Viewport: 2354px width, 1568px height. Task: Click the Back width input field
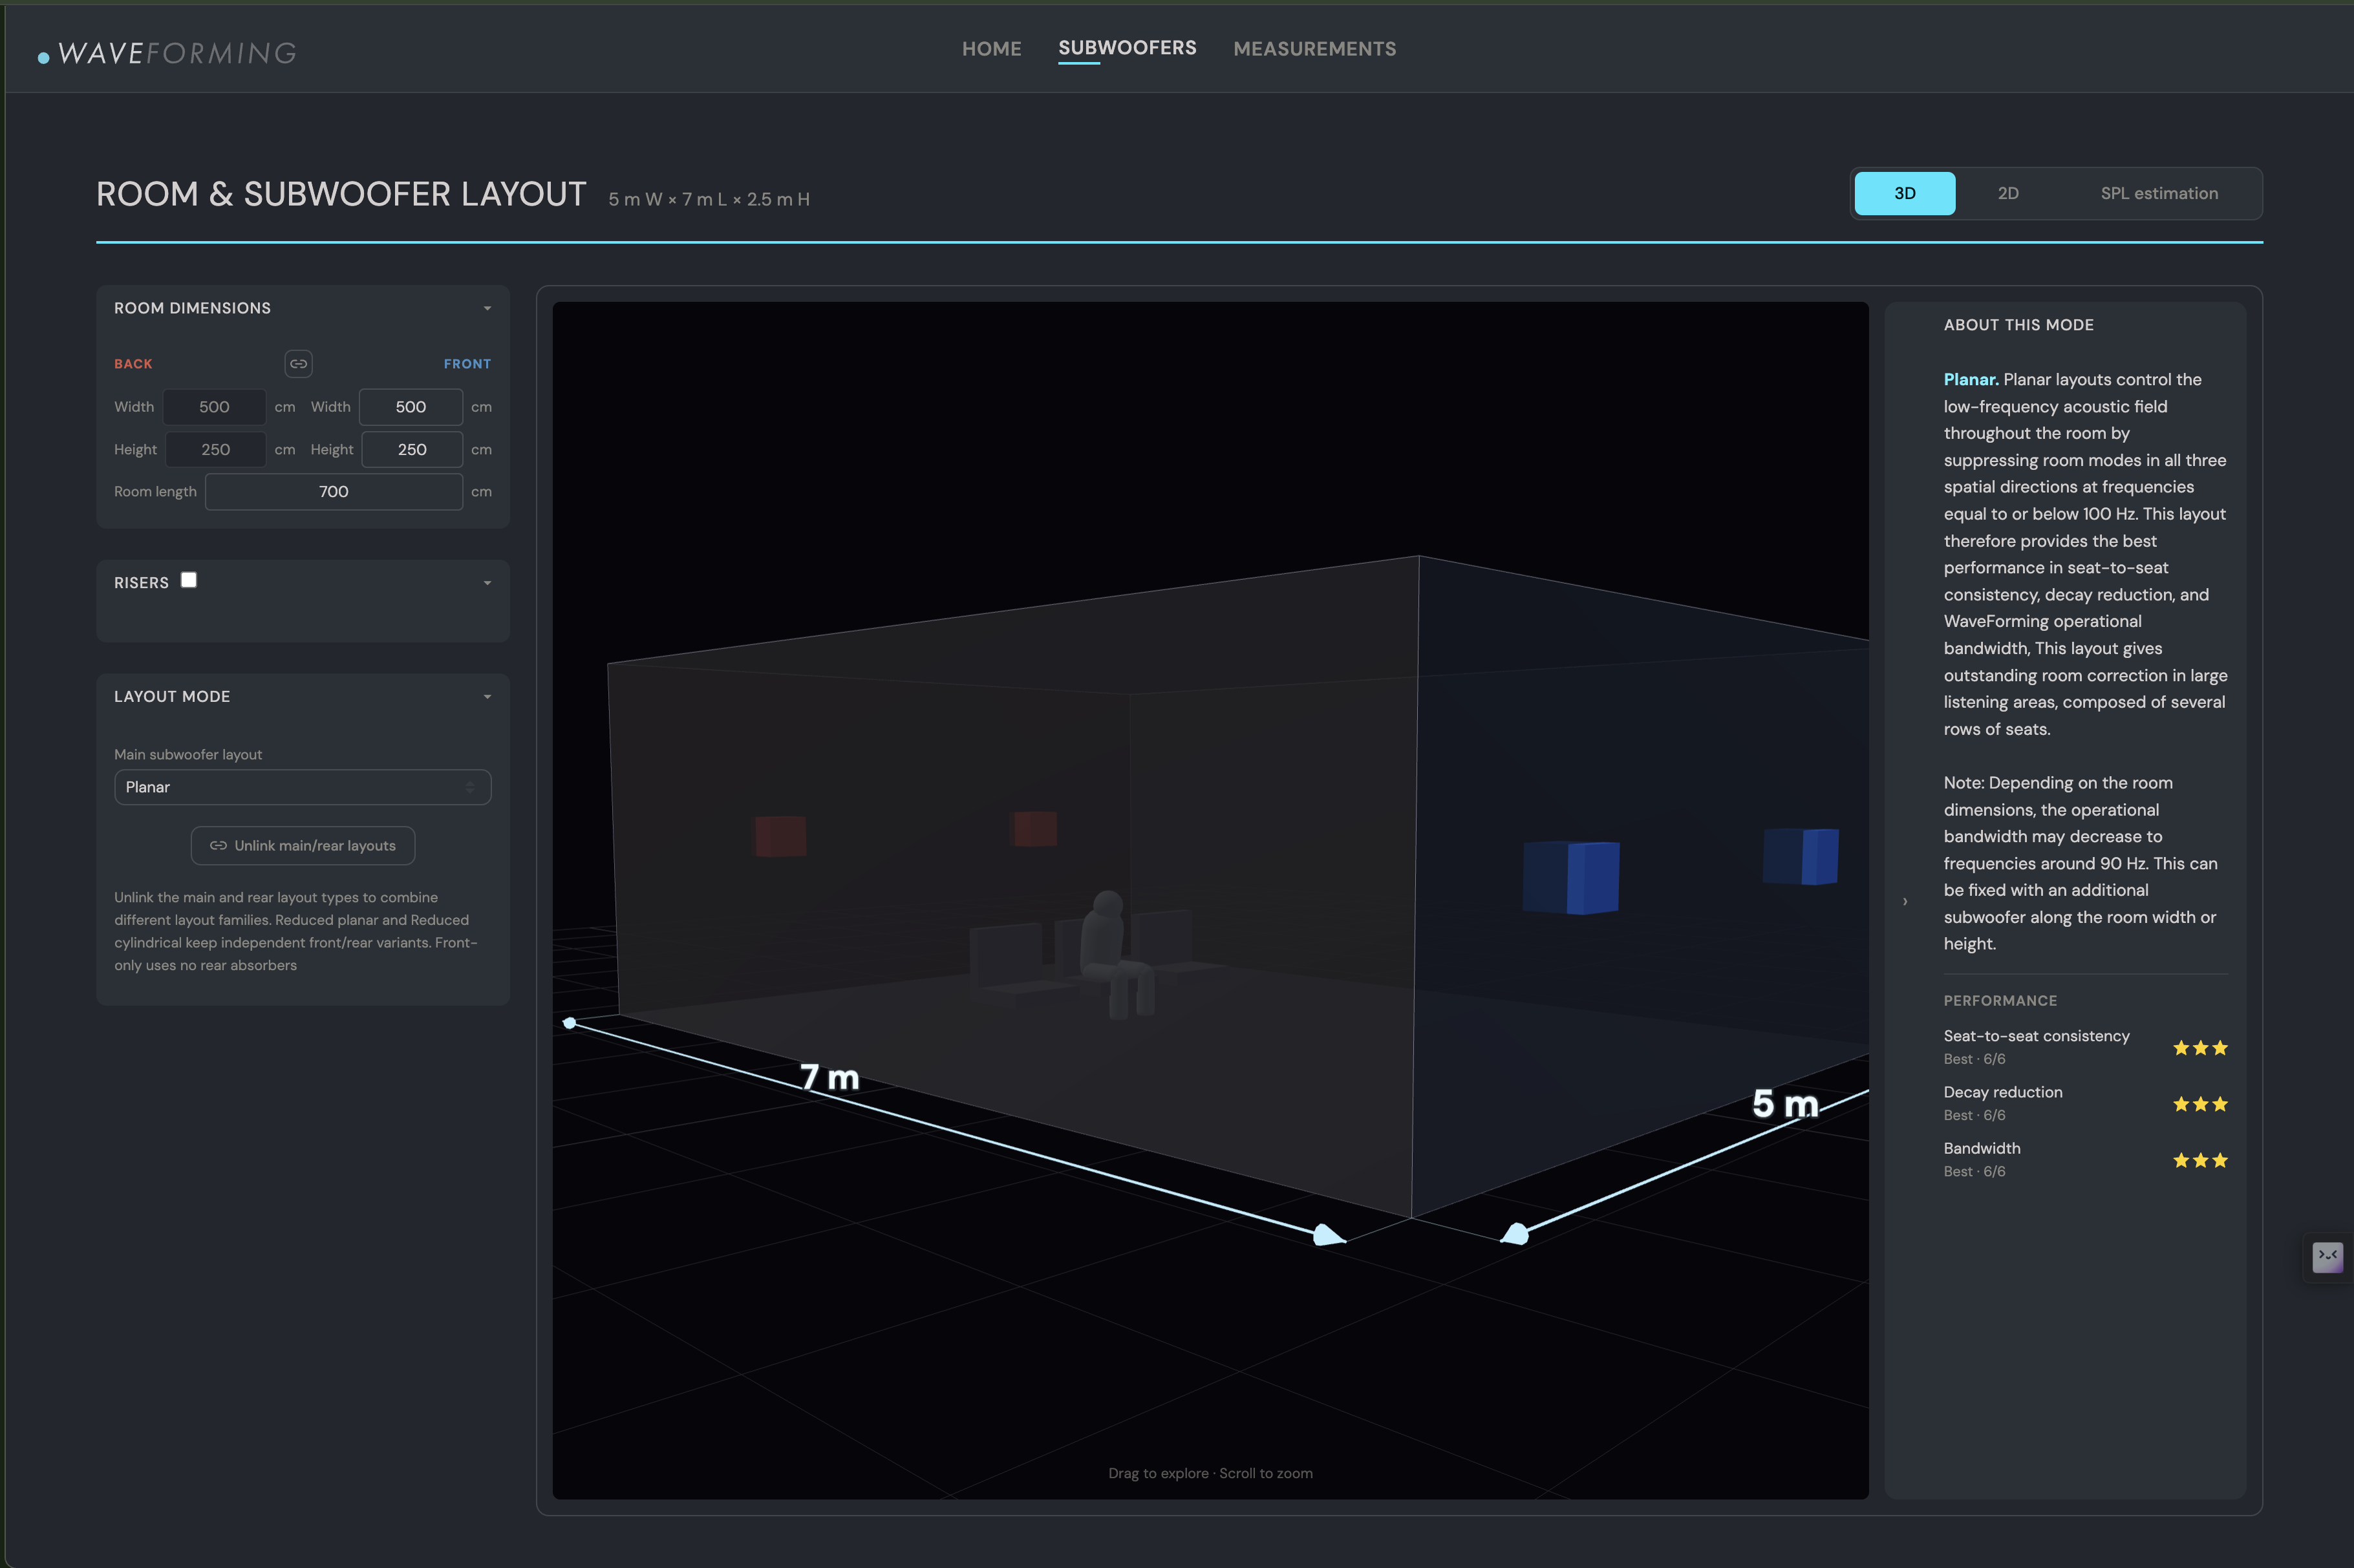click(215, 407)
